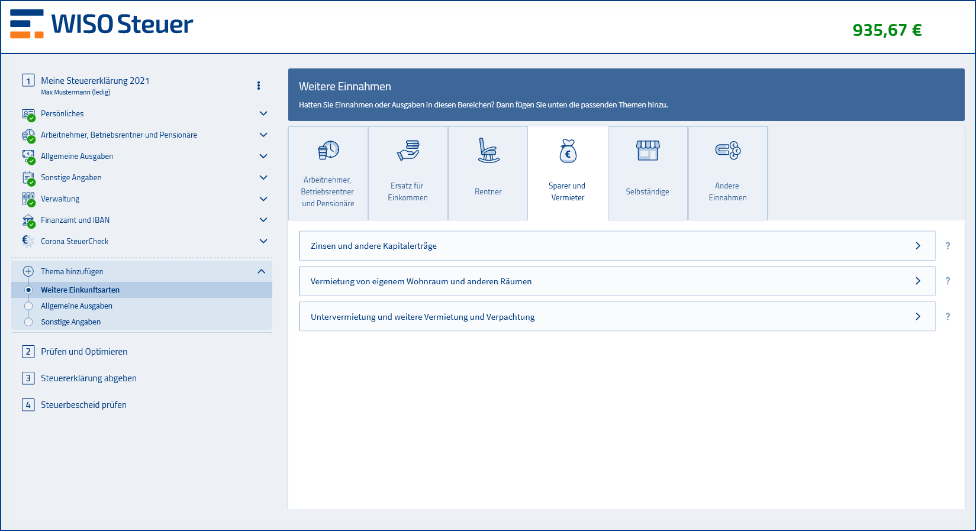This screenshot has width=976, height=531.
Task: Open step 2 Prüfen und Optimieren
Action: click(84, 352)
